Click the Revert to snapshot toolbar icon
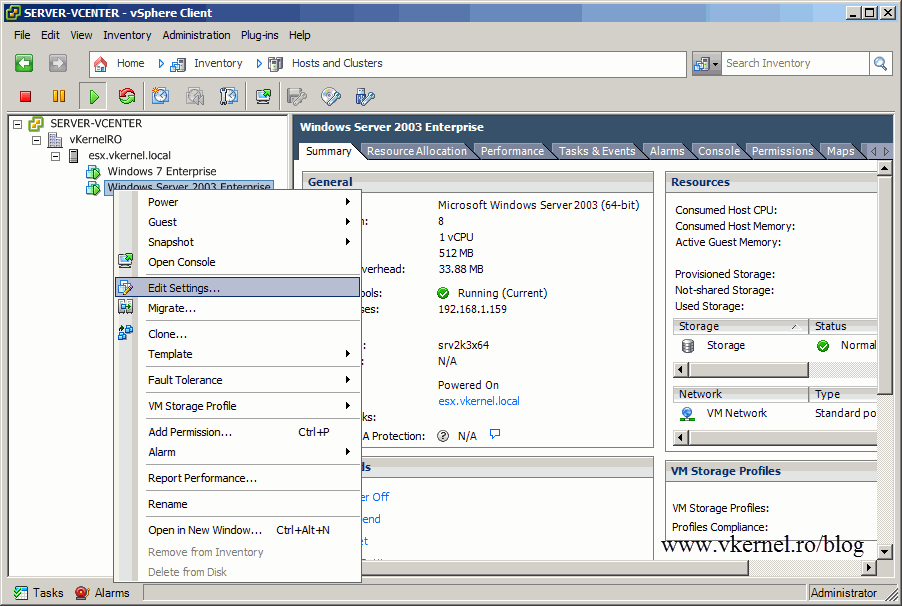Image resolution: width=902 pixels, height=606 pixels. pos(194,96)
